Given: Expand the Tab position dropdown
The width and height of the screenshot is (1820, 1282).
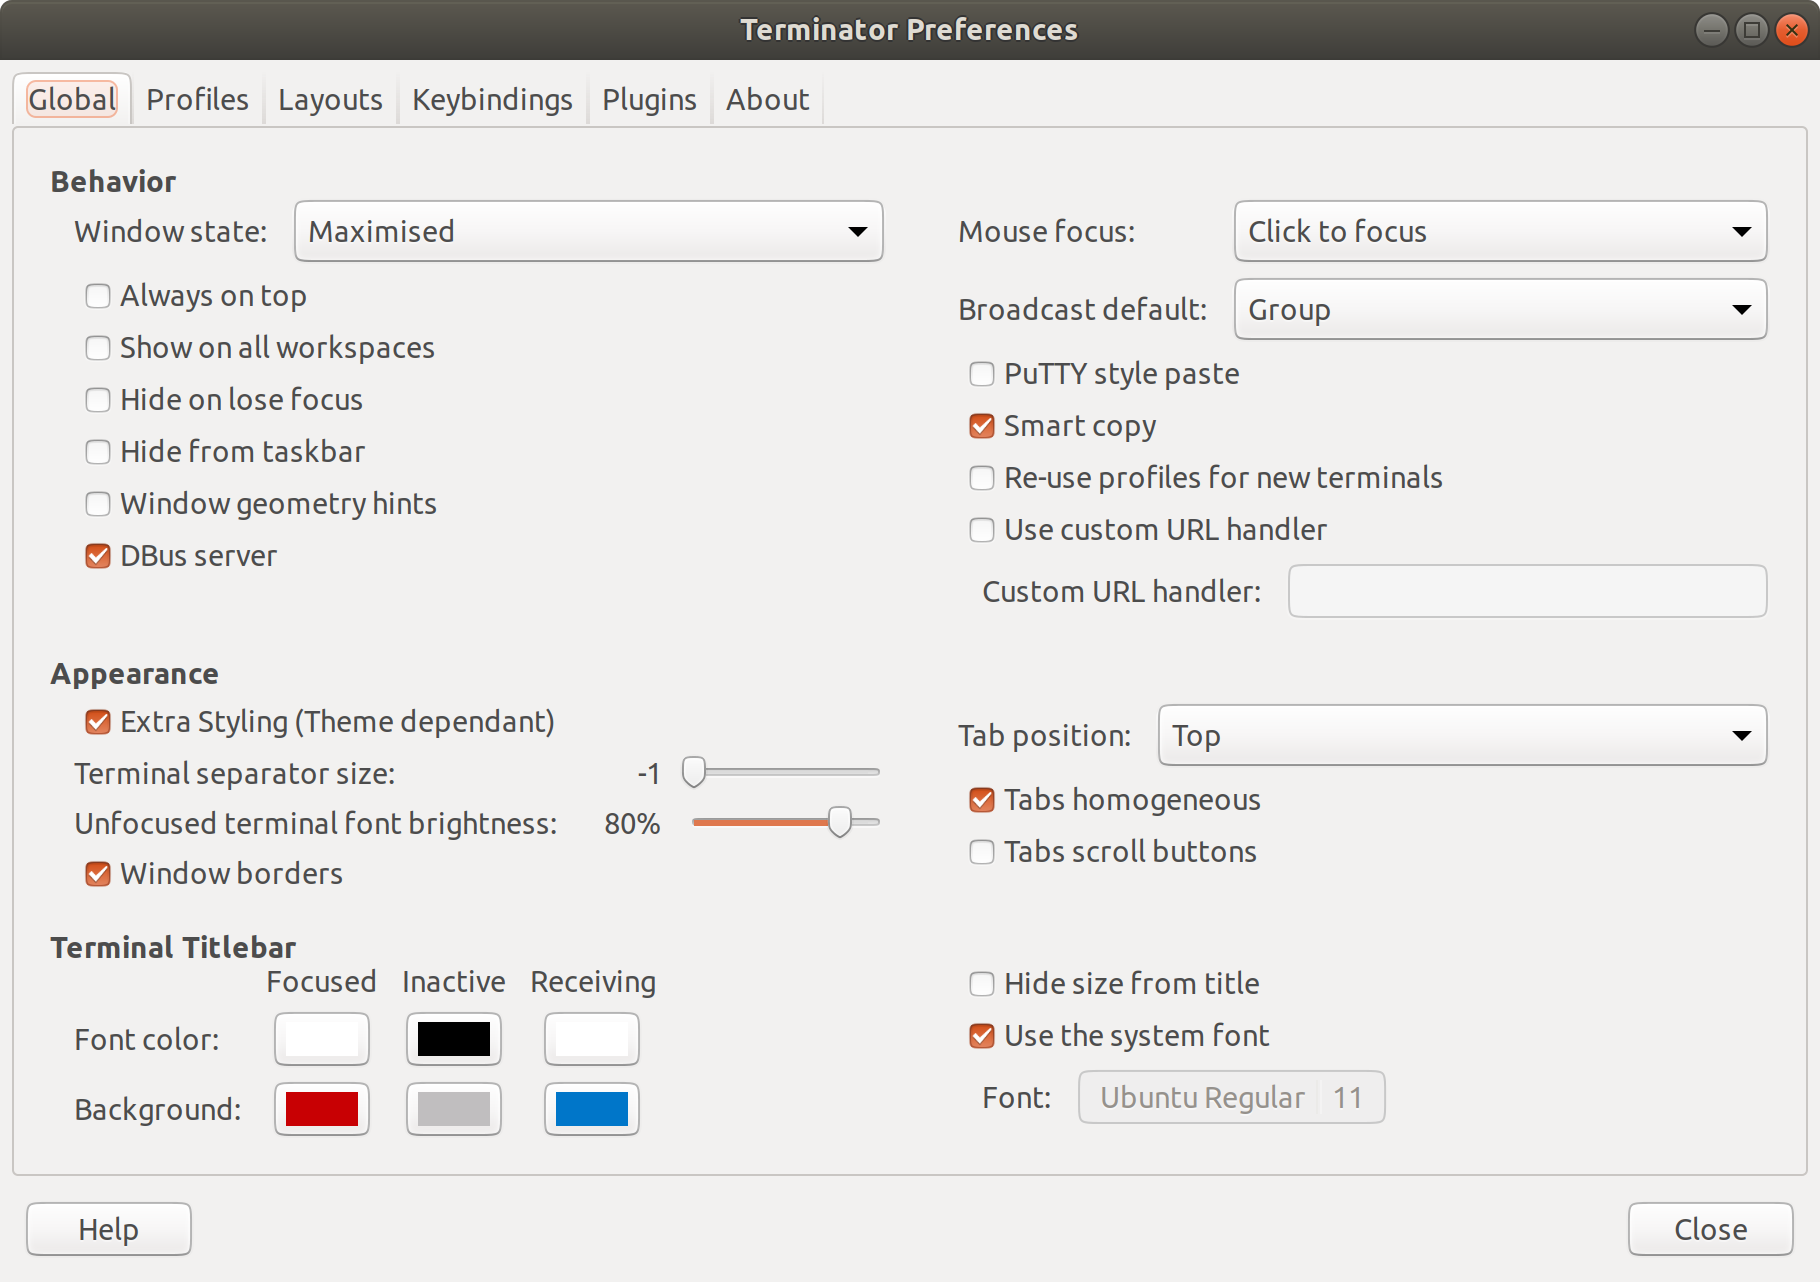Looking at the screenshot, I should pyautogui.click(x=1462, y=735).
